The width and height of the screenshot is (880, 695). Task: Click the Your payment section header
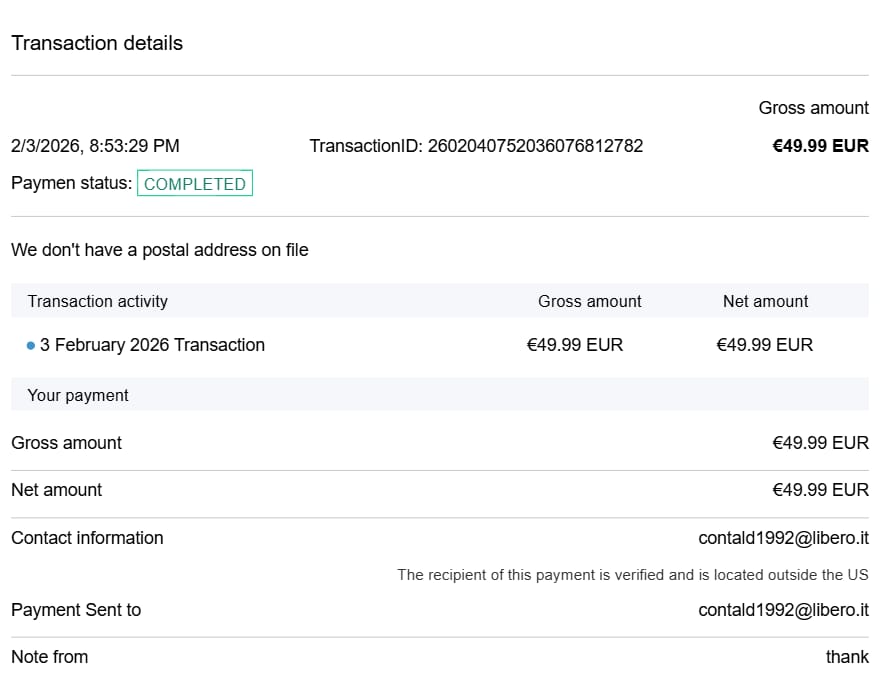(78, 395)
